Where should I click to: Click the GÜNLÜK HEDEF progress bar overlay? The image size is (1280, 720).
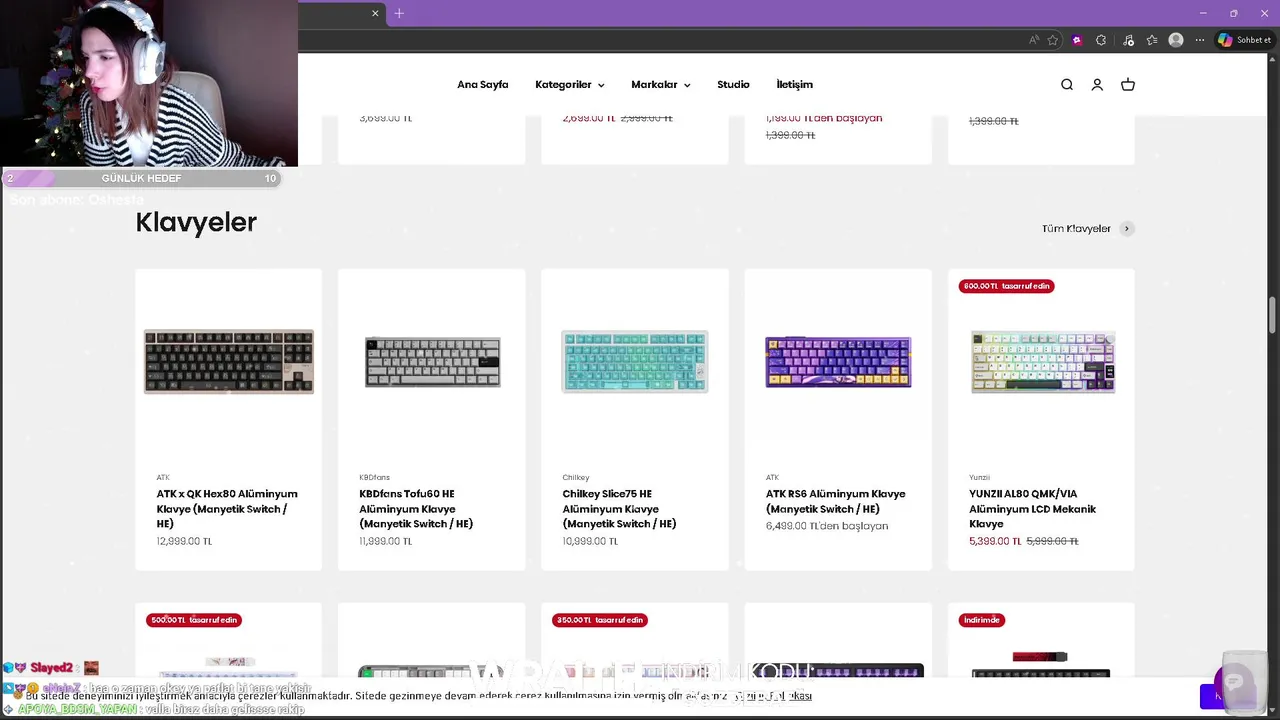coord(141,178)
